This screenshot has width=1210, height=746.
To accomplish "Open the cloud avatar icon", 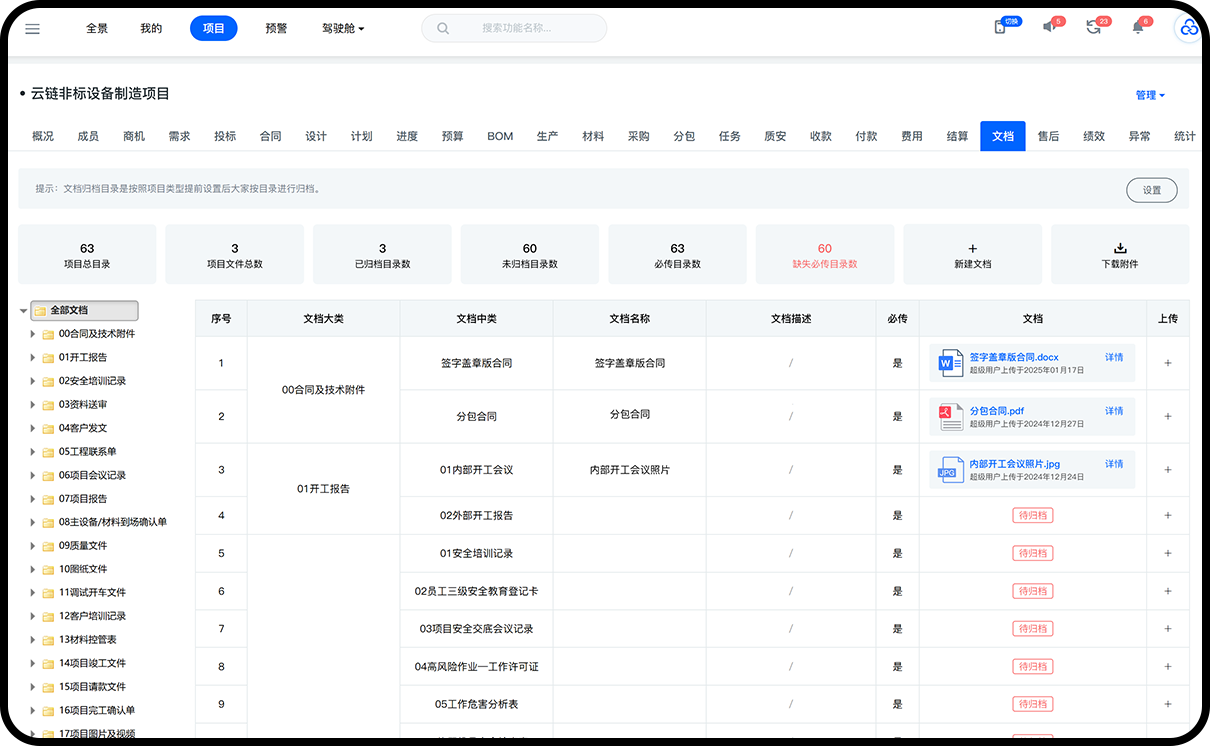I will (x=1188, y=28).
